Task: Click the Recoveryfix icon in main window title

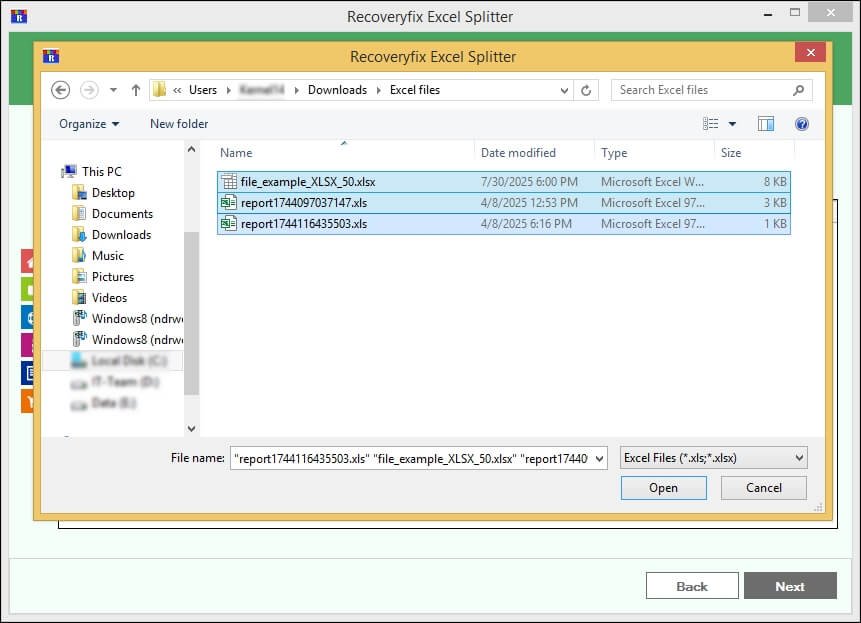Action: click(x=19, y=16)
